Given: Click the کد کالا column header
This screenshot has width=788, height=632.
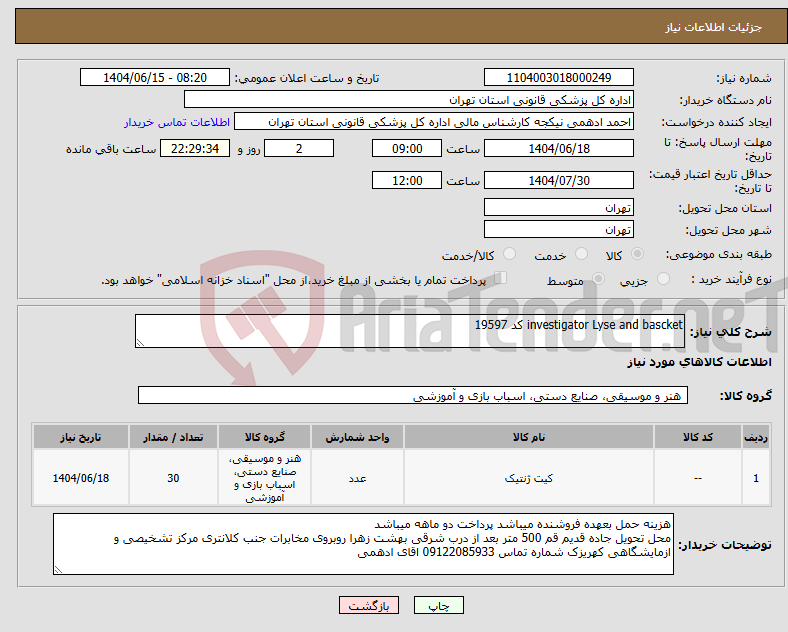Looking at the screenshot, I should (698, 437).
